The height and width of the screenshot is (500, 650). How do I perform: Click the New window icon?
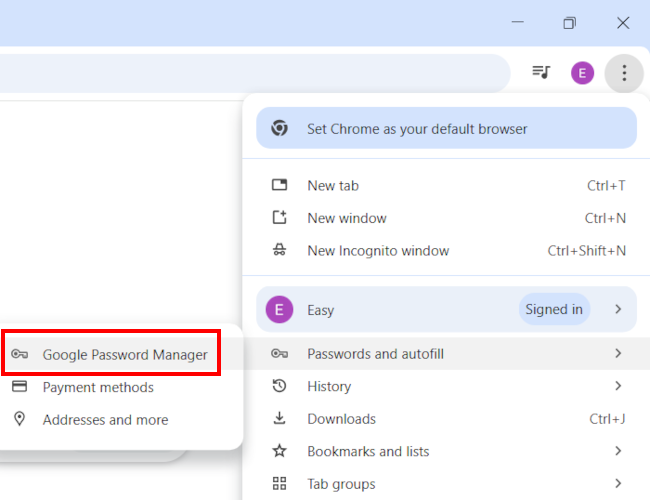[x=279, y=217]
